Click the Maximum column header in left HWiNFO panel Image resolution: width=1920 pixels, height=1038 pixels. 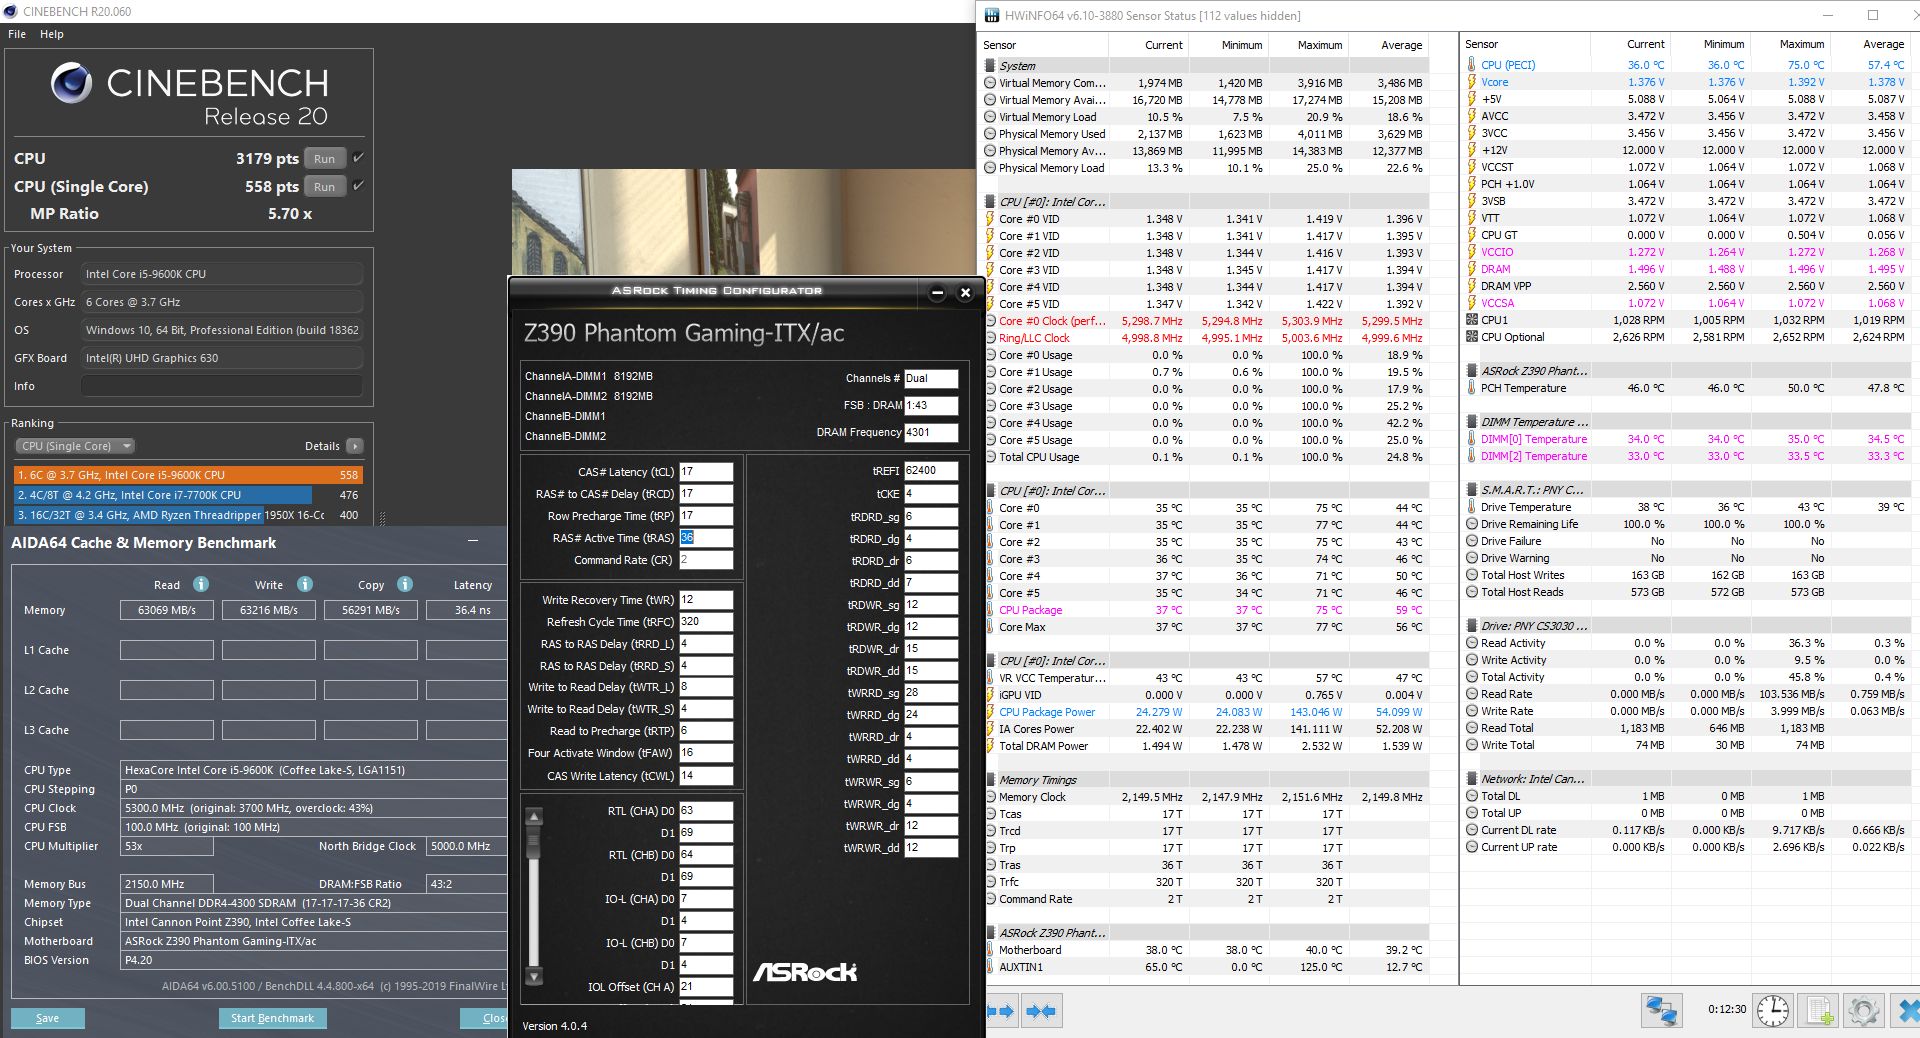[x=1320, y=45]
